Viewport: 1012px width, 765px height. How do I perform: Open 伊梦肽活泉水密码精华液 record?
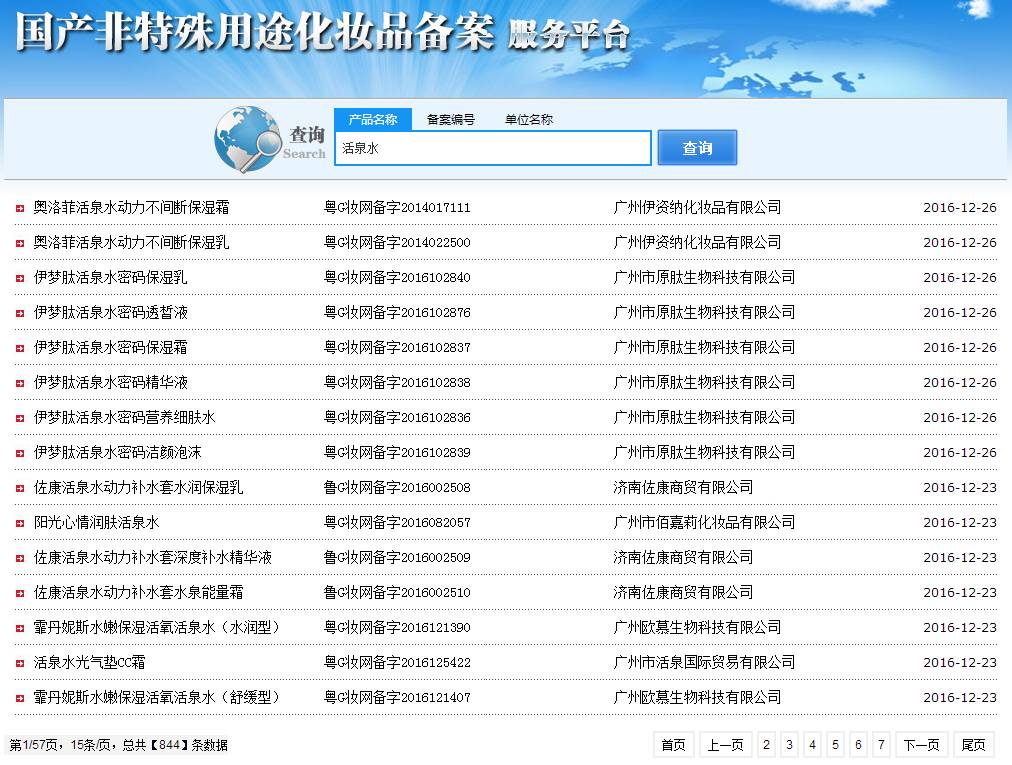point(110,382)
